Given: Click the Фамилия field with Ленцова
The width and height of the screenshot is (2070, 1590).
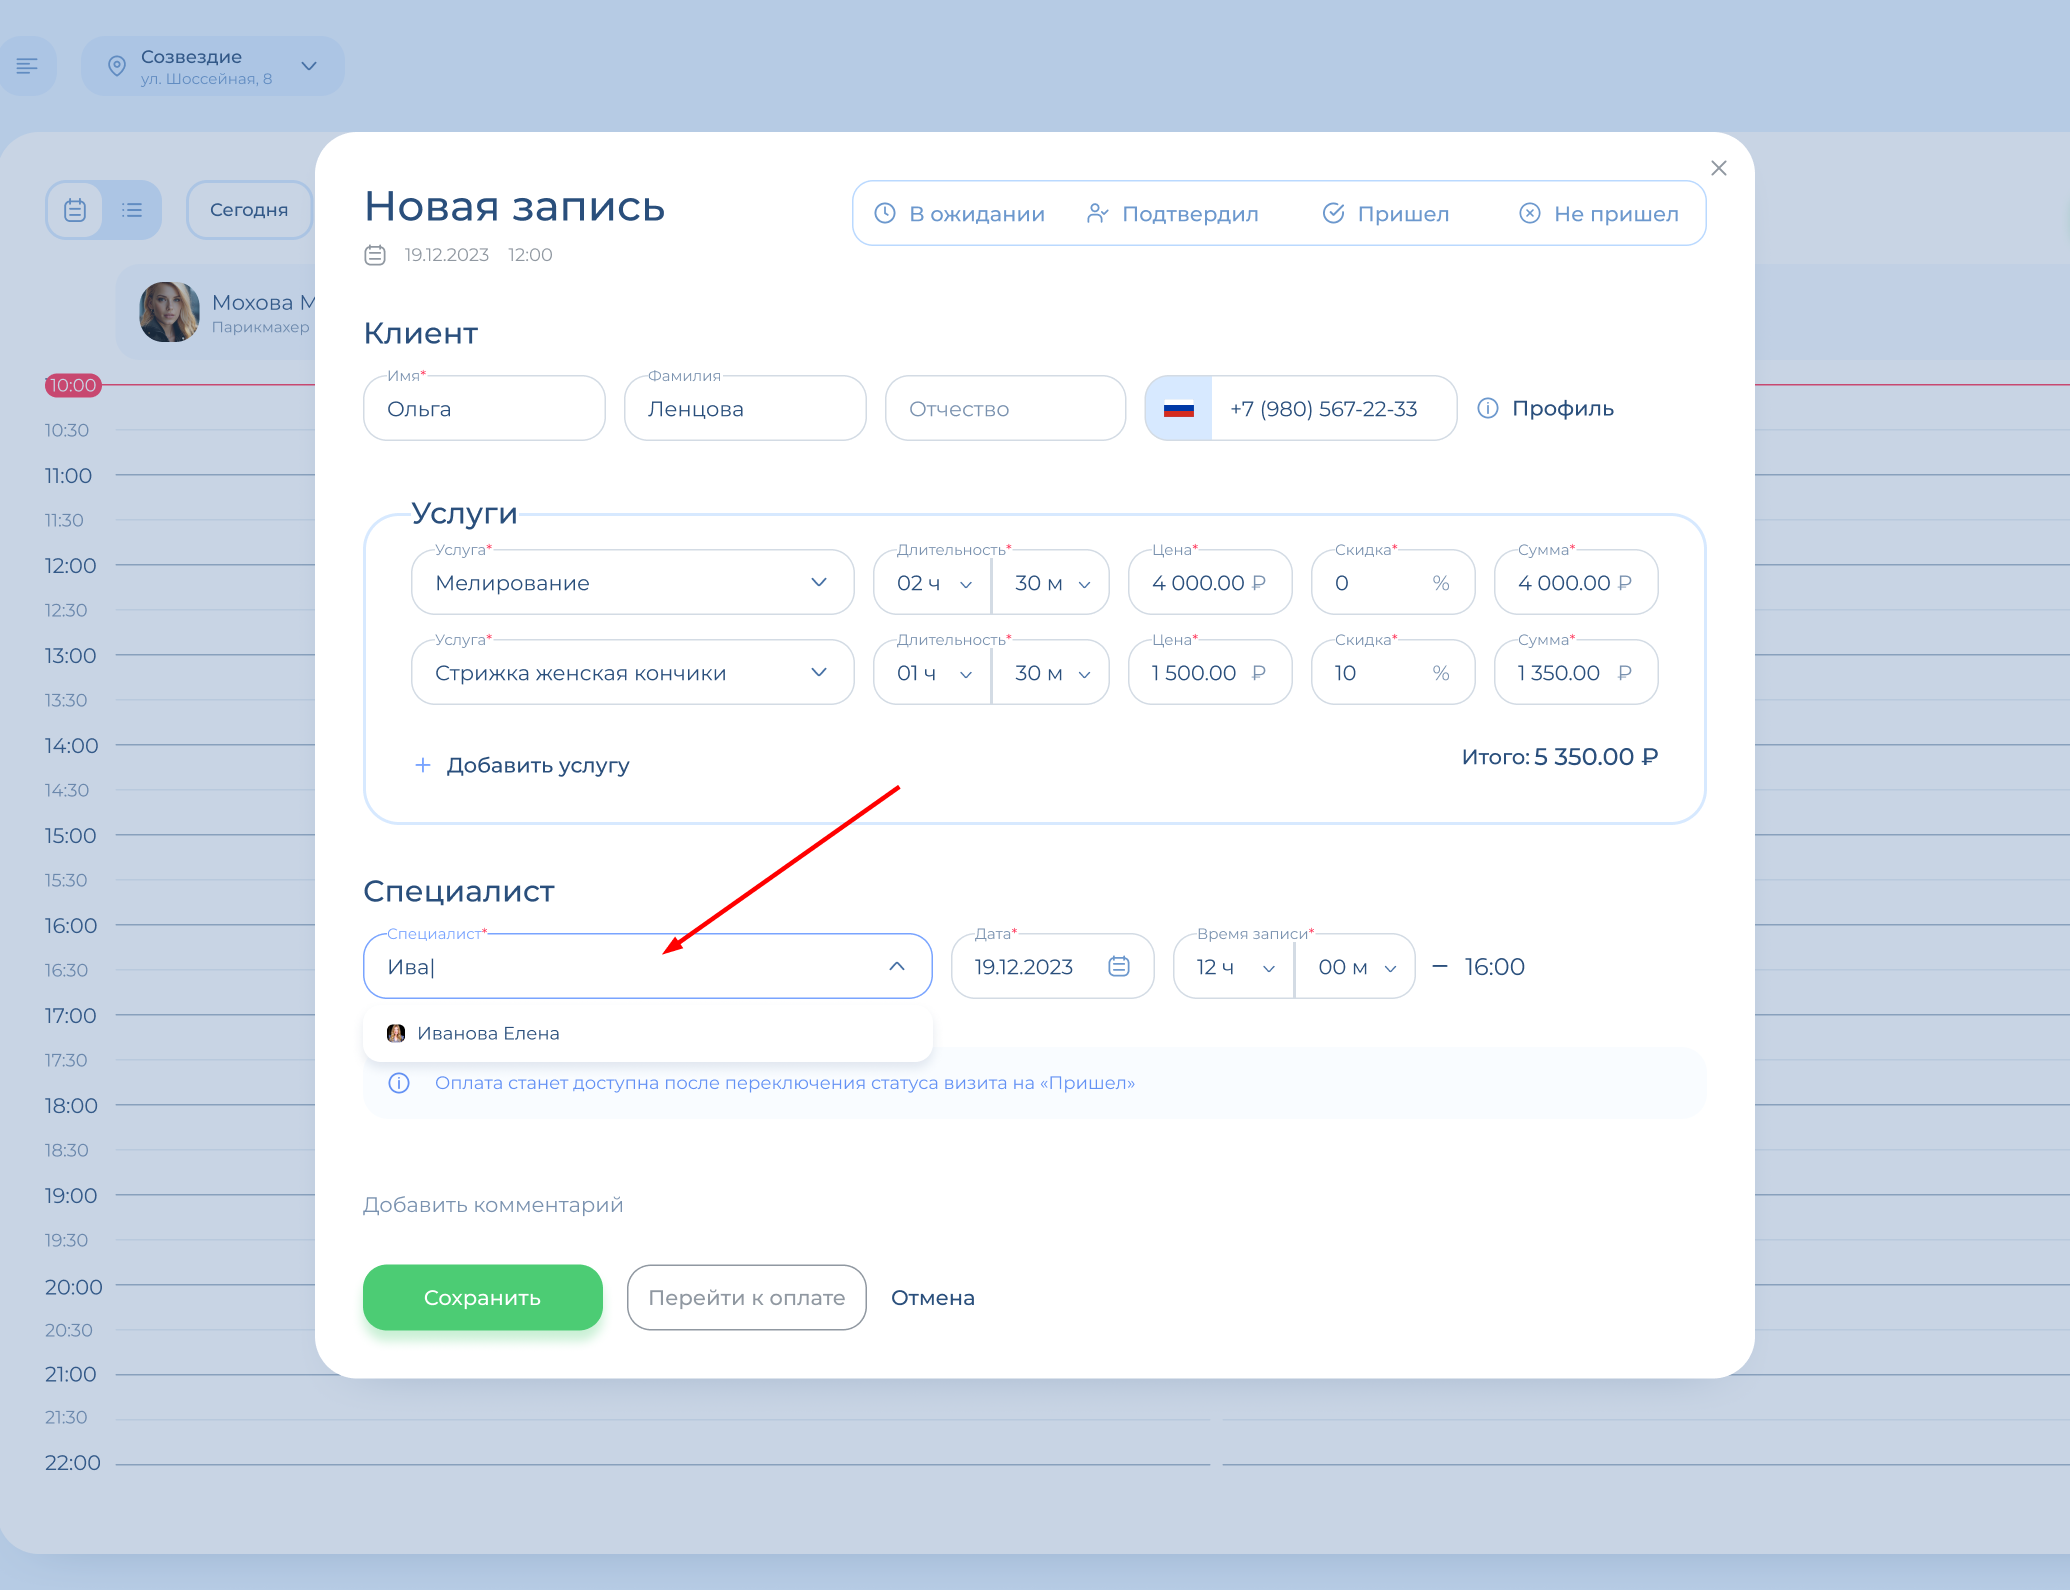Looking at the screenshot, I should 745,408.
